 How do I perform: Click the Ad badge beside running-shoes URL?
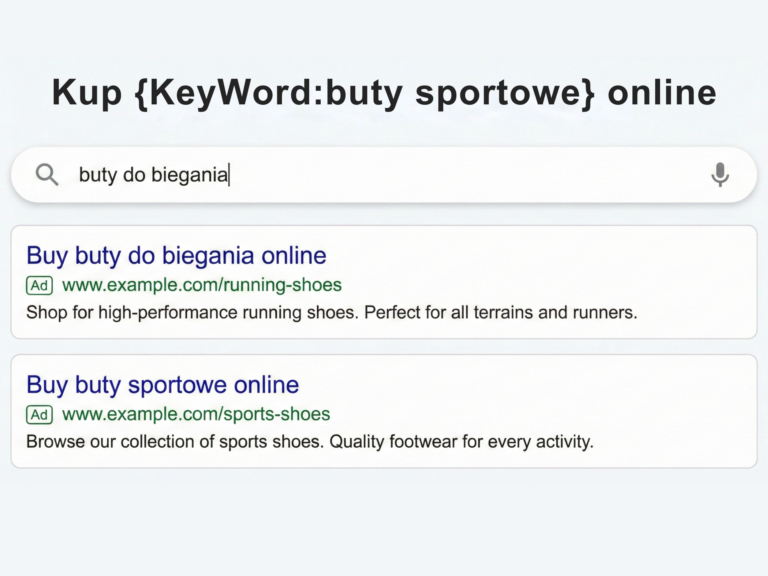[x=39, y=285]
